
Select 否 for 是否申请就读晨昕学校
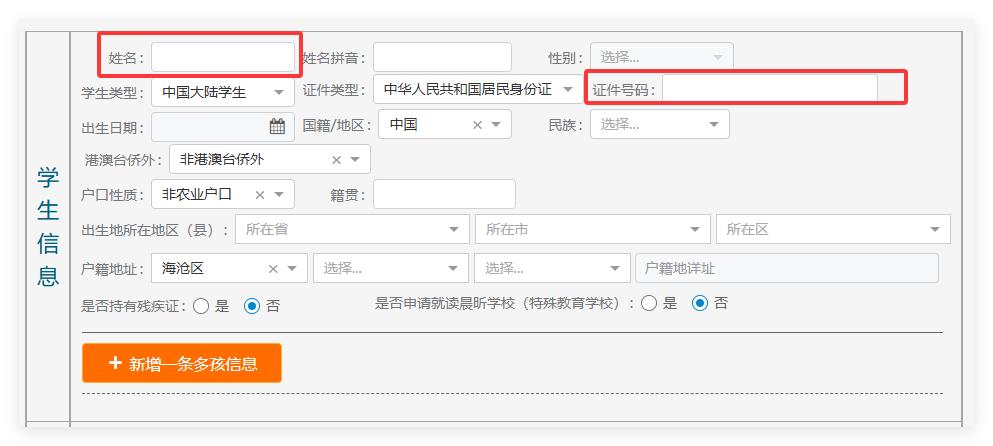(x=700, y=303)
